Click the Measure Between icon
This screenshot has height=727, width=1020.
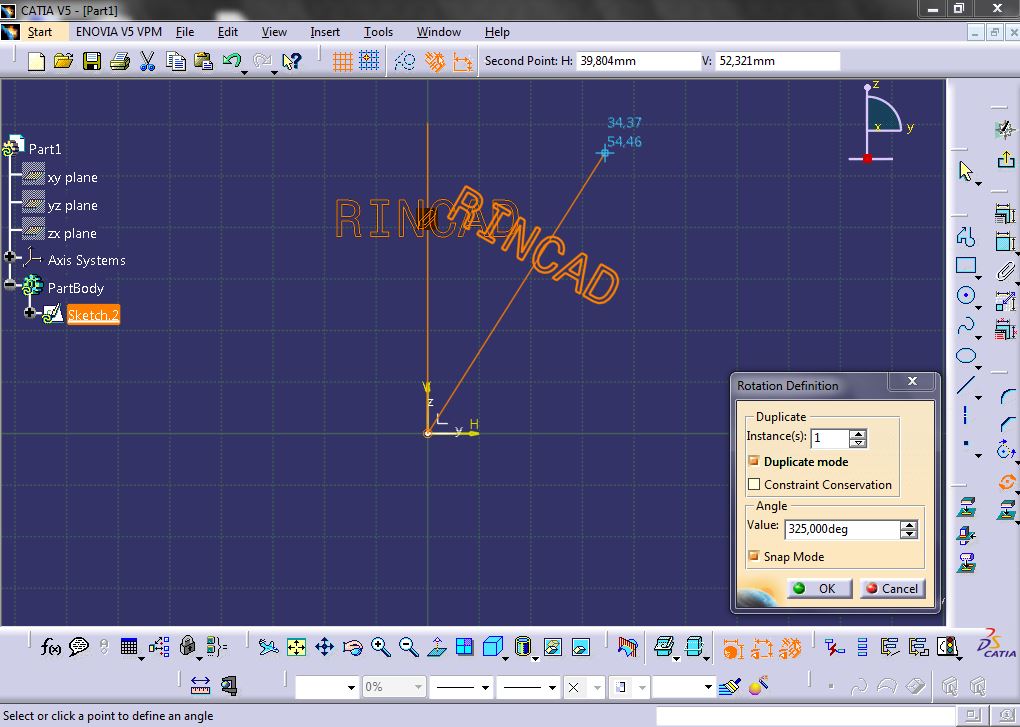click(200, 685)
